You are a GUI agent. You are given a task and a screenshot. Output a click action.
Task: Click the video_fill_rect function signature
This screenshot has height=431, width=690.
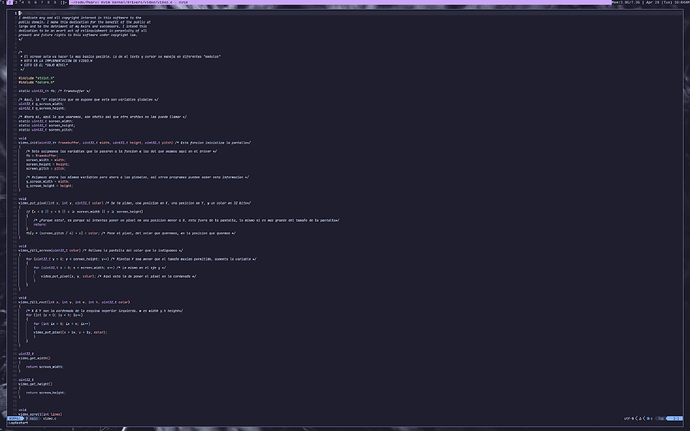click(x=74, y=302)
